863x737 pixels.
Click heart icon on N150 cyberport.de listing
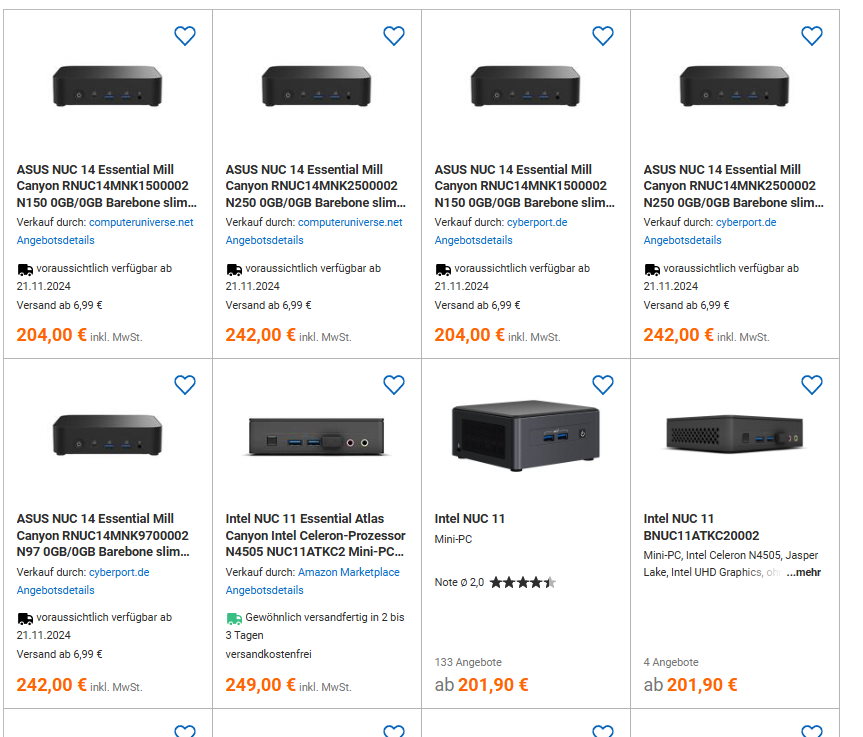[603, 36]
